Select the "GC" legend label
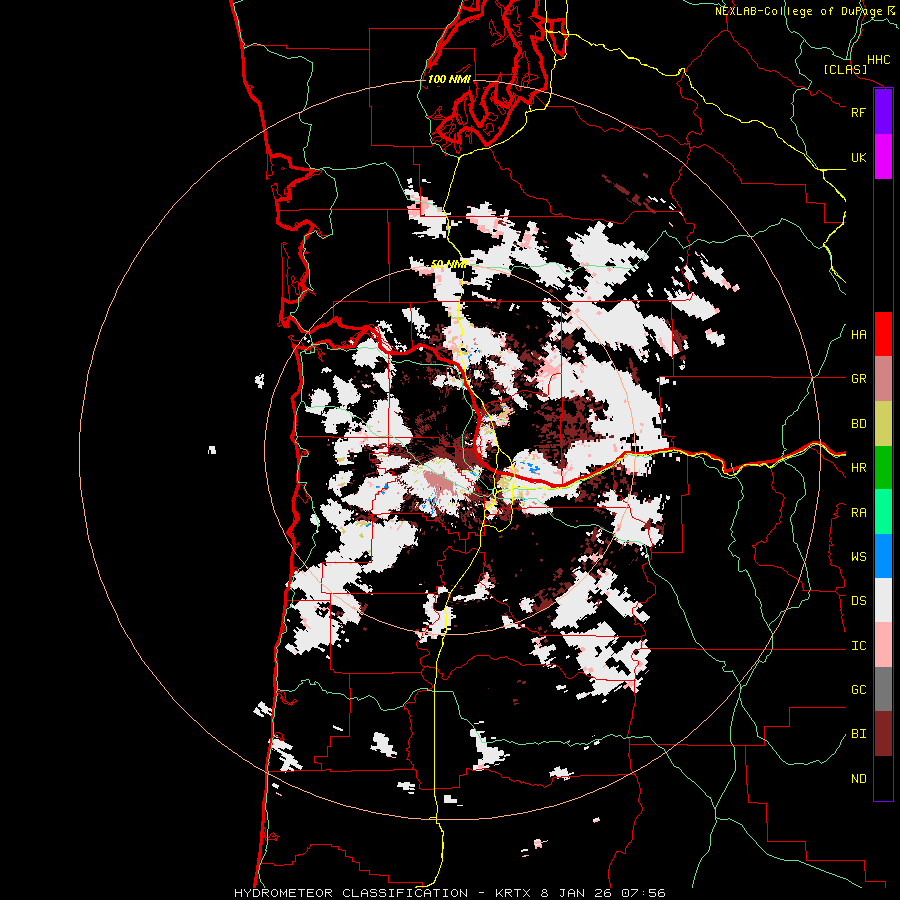 [858, 690]
